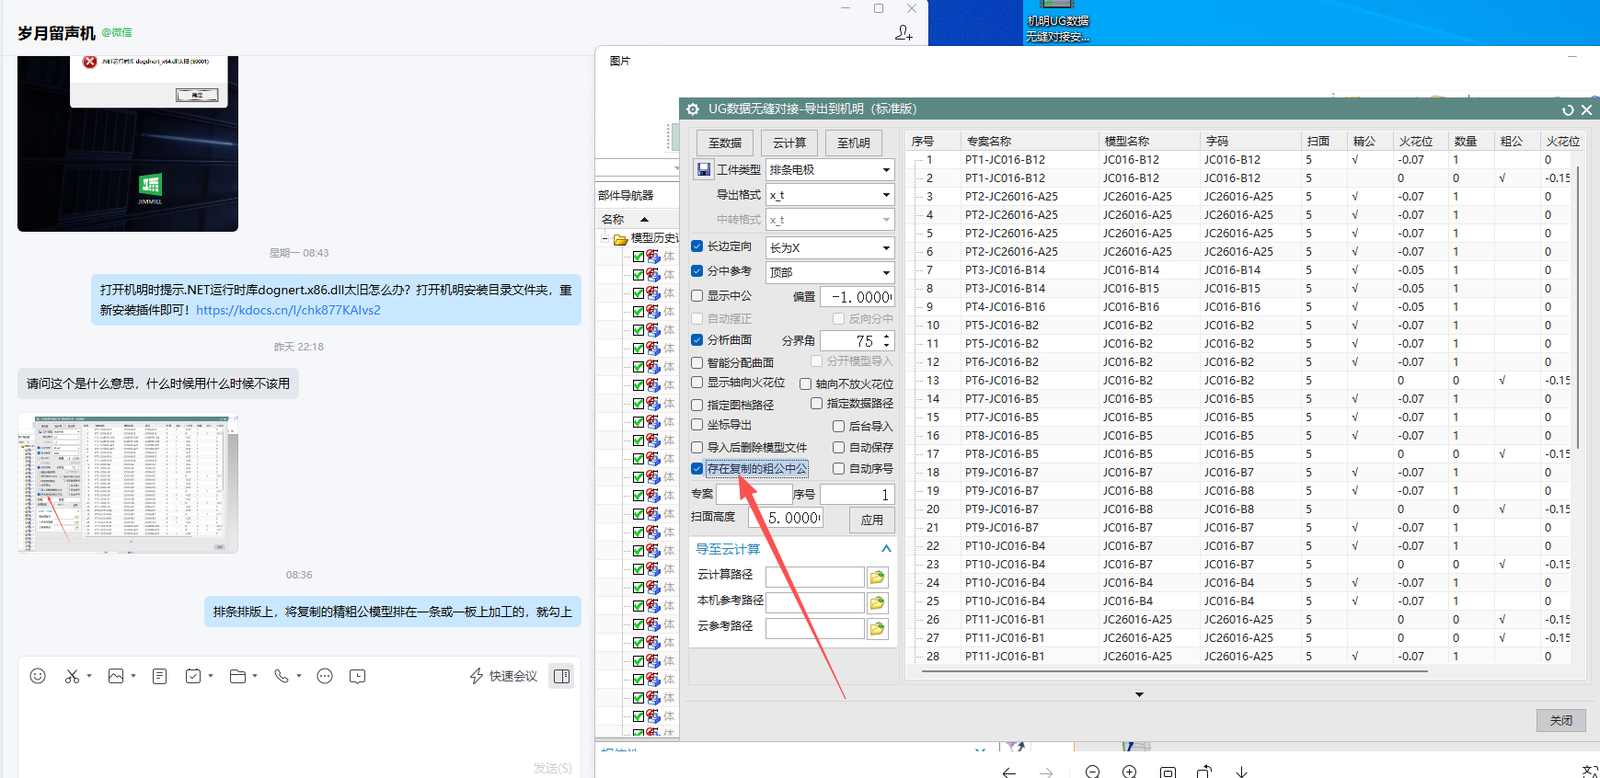Uncheck the 长边定向 checkbox
1600x778 pixels.
coord(697,246)
